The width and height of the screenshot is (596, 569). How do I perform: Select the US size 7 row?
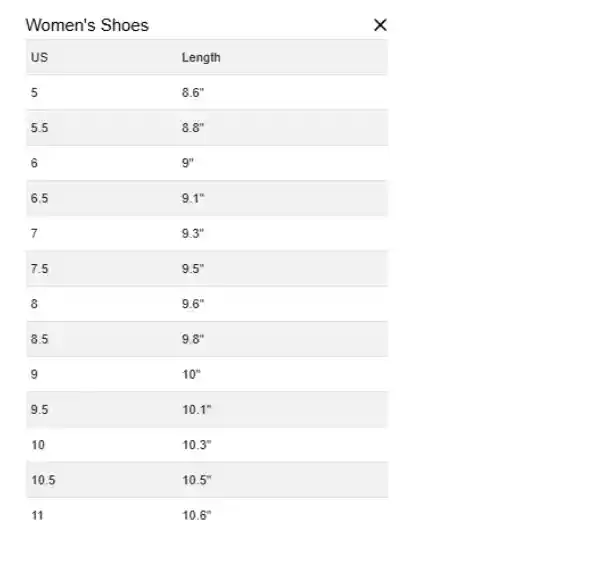point(207,233)
